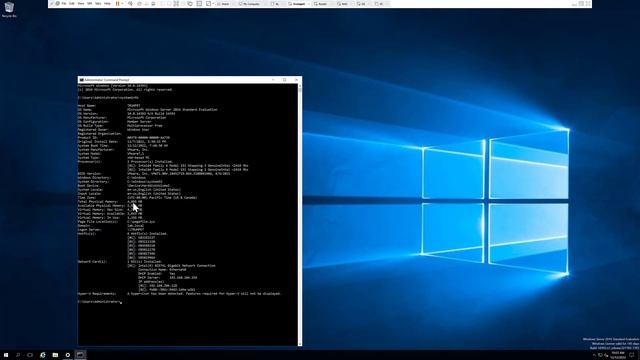Image resolution: width=640 pixels, height=360 pixels.
Task: Click the round icon after File Explorer
Action: click(x=68, y=355)
